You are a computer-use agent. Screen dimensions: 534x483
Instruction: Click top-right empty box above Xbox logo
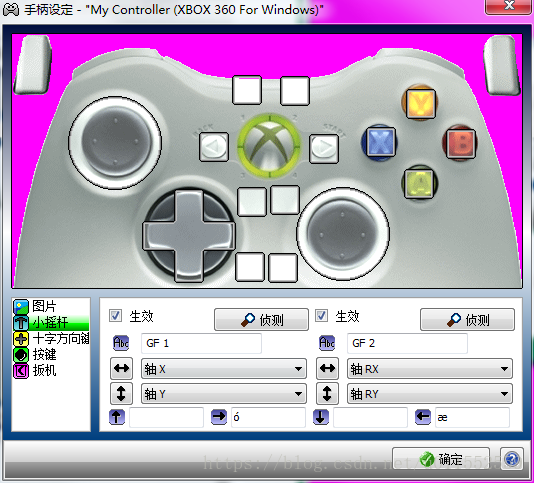[295, 91]
